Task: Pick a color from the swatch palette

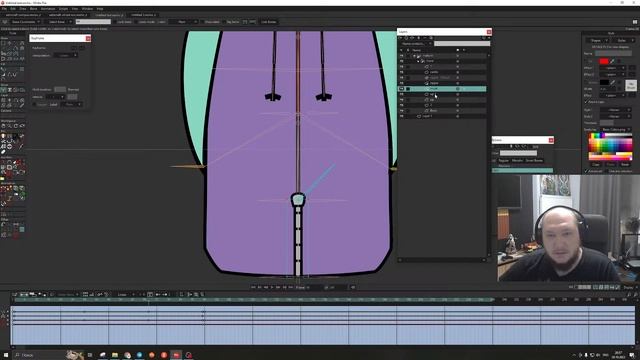Action: [x=610, y=146]
